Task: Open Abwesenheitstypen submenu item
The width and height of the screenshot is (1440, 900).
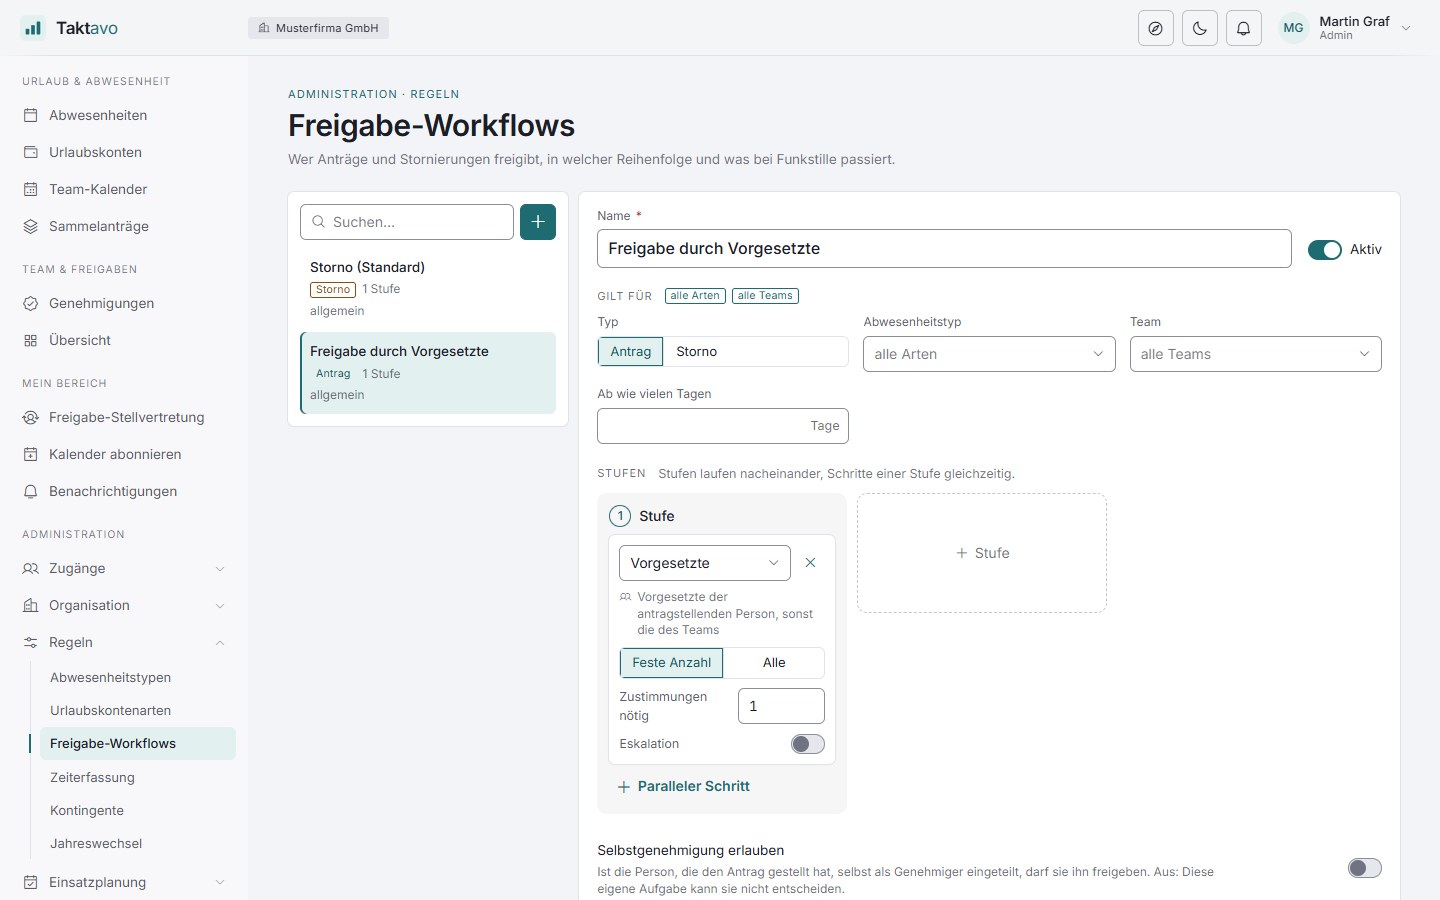Action: [x=138, y=677]
